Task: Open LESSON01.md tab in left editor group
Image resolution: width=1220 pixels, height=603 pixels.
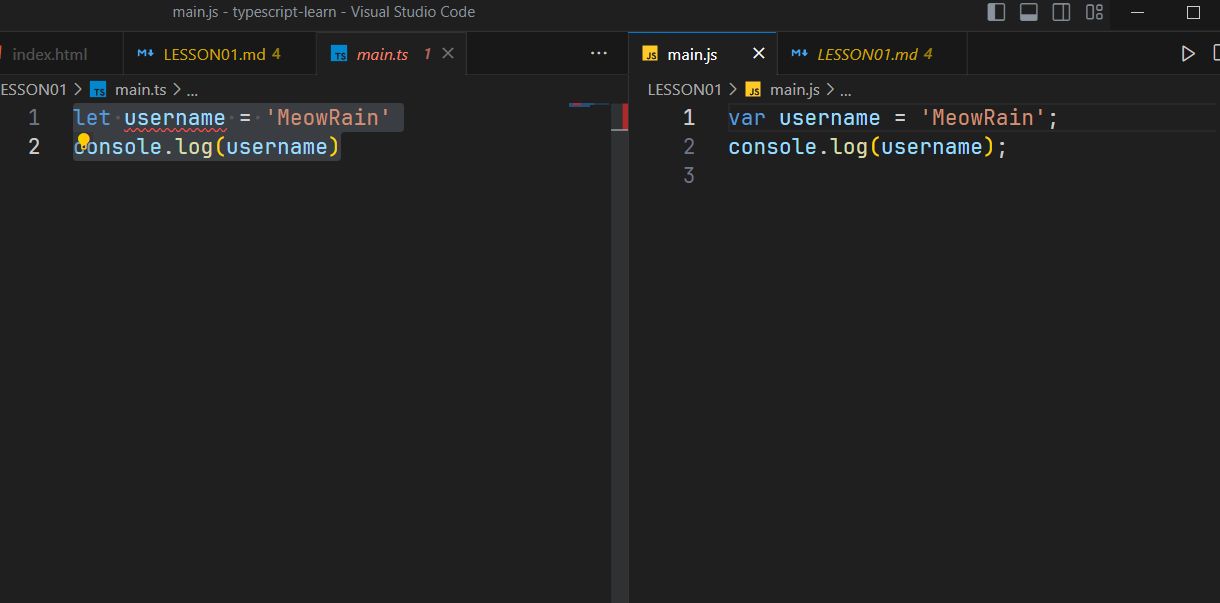Action: 214,54
